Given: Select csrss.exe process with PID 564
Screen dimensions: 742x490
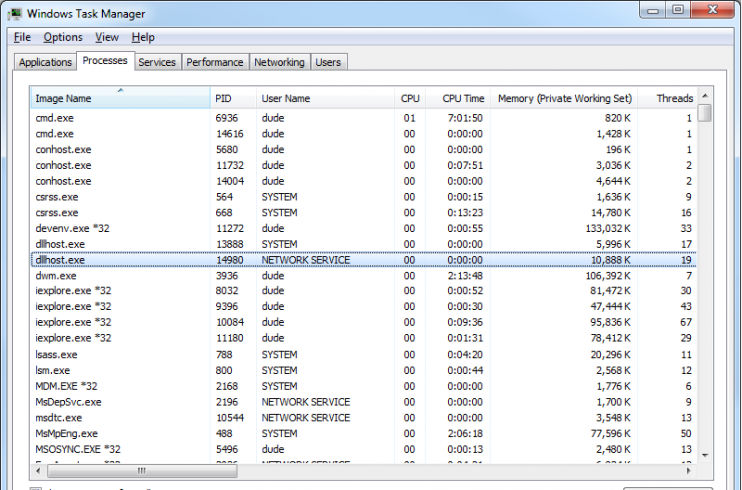Looking at the screenshot, I should (x=363, y=197).
